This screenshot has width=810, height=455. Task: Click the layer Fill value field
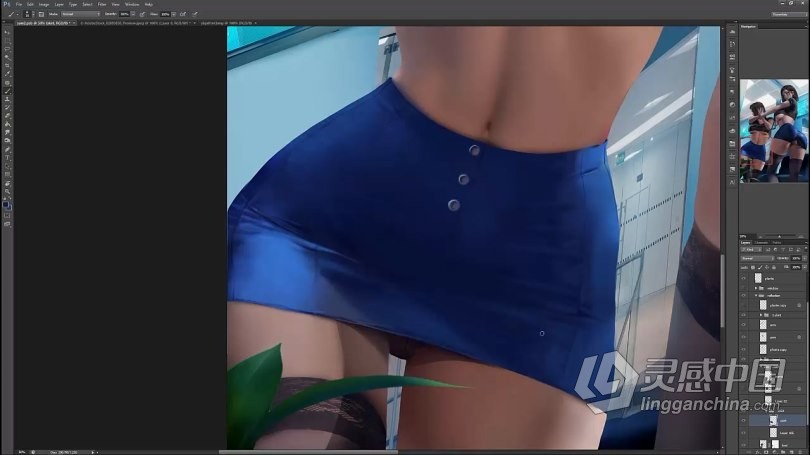click(x=796, y=267)
